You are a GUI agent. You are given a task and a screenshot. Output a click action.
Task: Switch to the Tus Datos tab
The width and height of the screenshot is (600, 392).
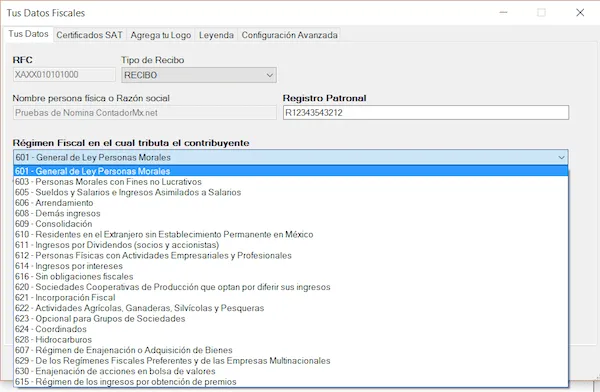coord(28,34)
